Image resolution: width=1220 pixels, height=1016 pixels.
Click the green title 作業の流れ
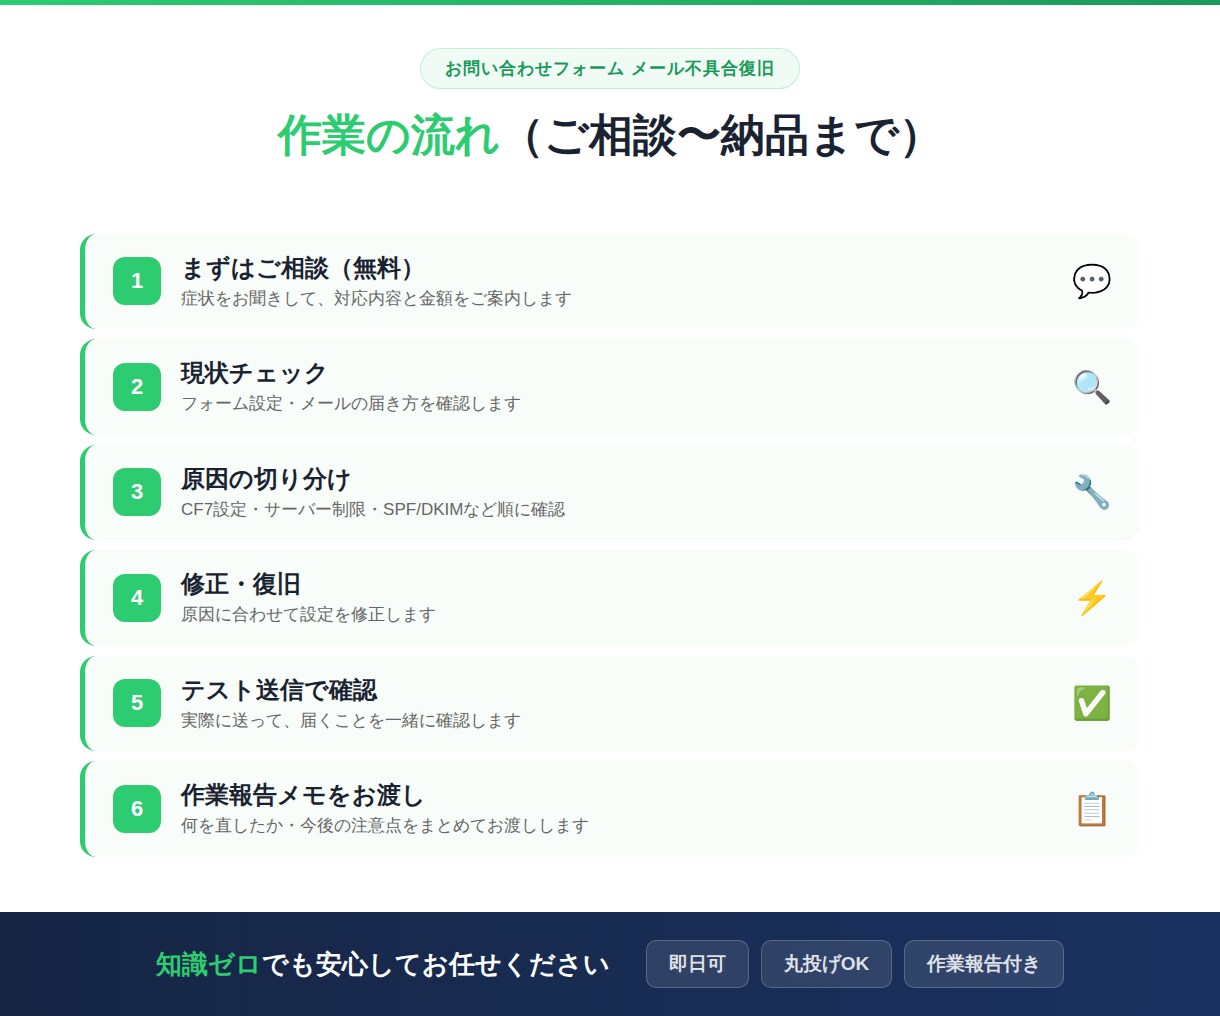coord(388,137)
